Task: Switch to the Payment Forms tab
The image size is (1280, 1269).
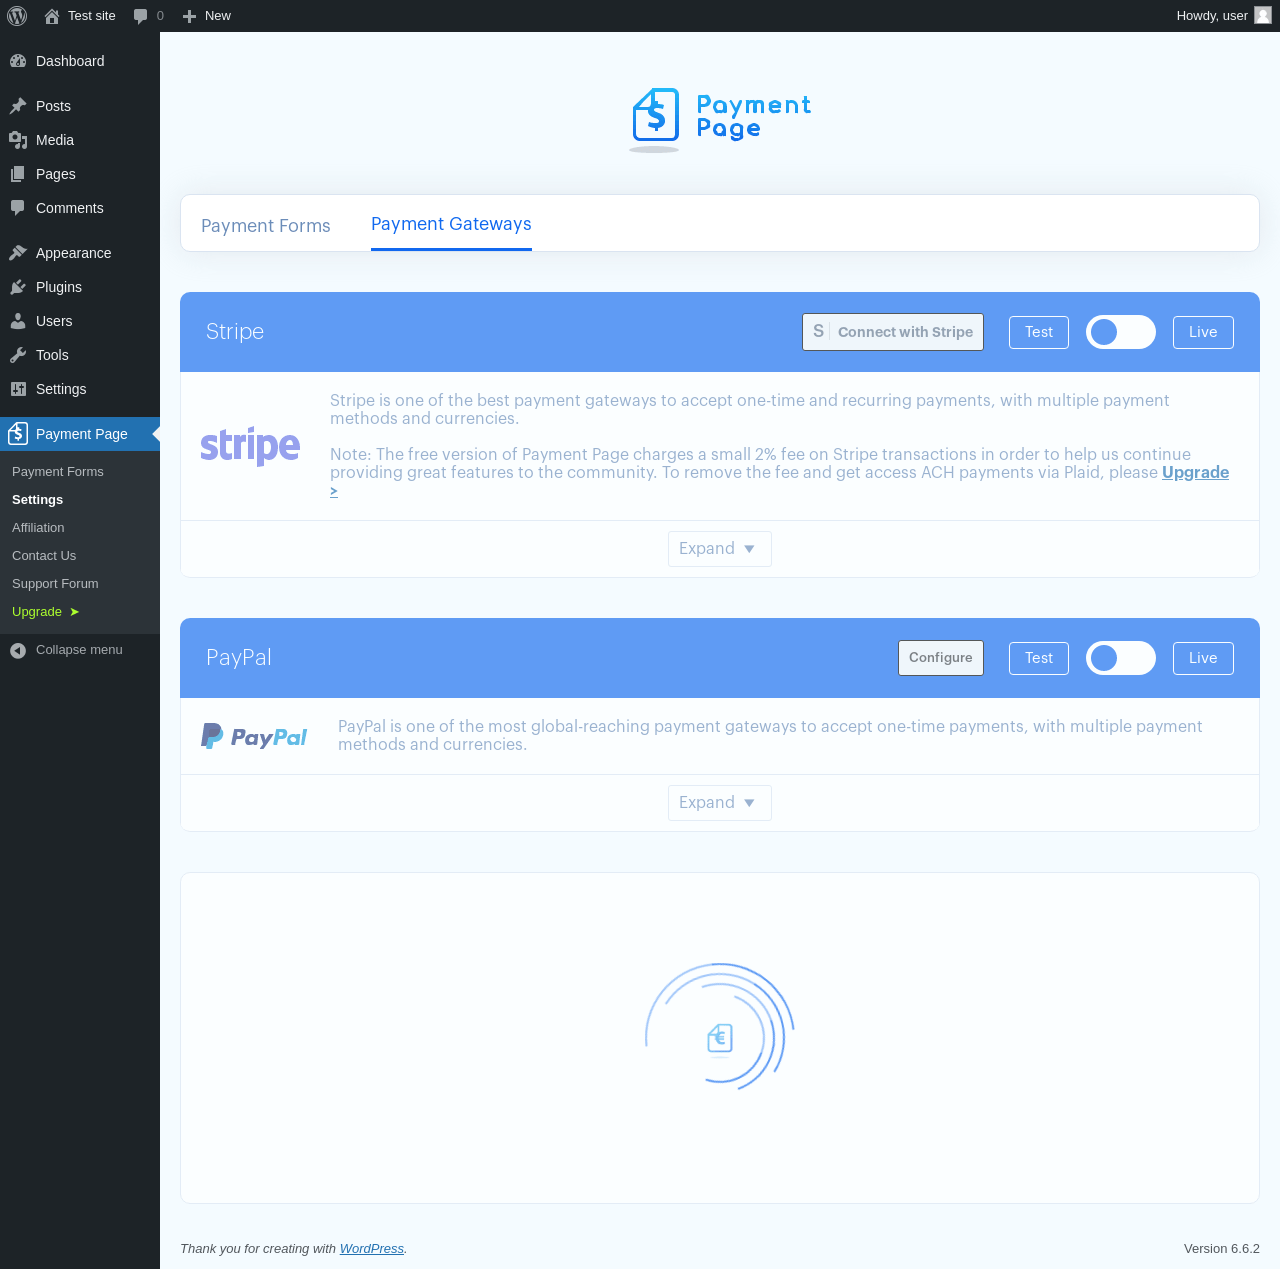Action: 266,226
